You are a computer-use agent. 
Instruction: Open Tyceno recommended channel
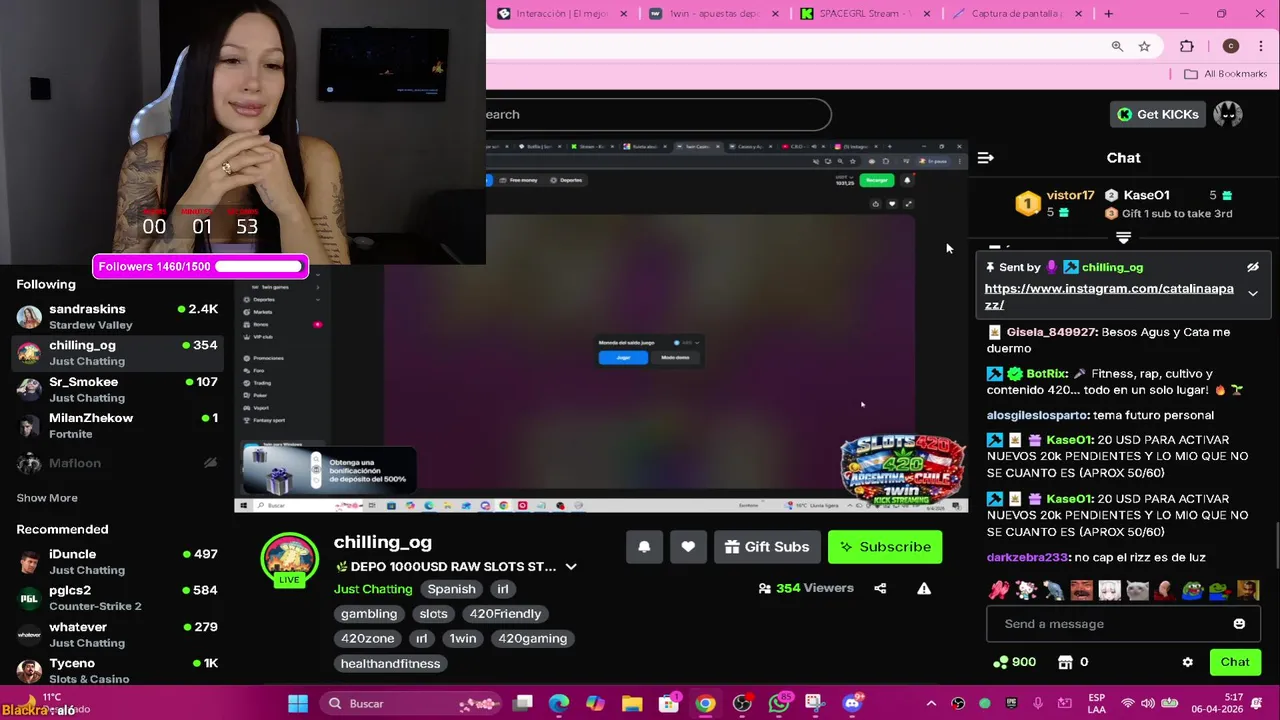(120, 671)
